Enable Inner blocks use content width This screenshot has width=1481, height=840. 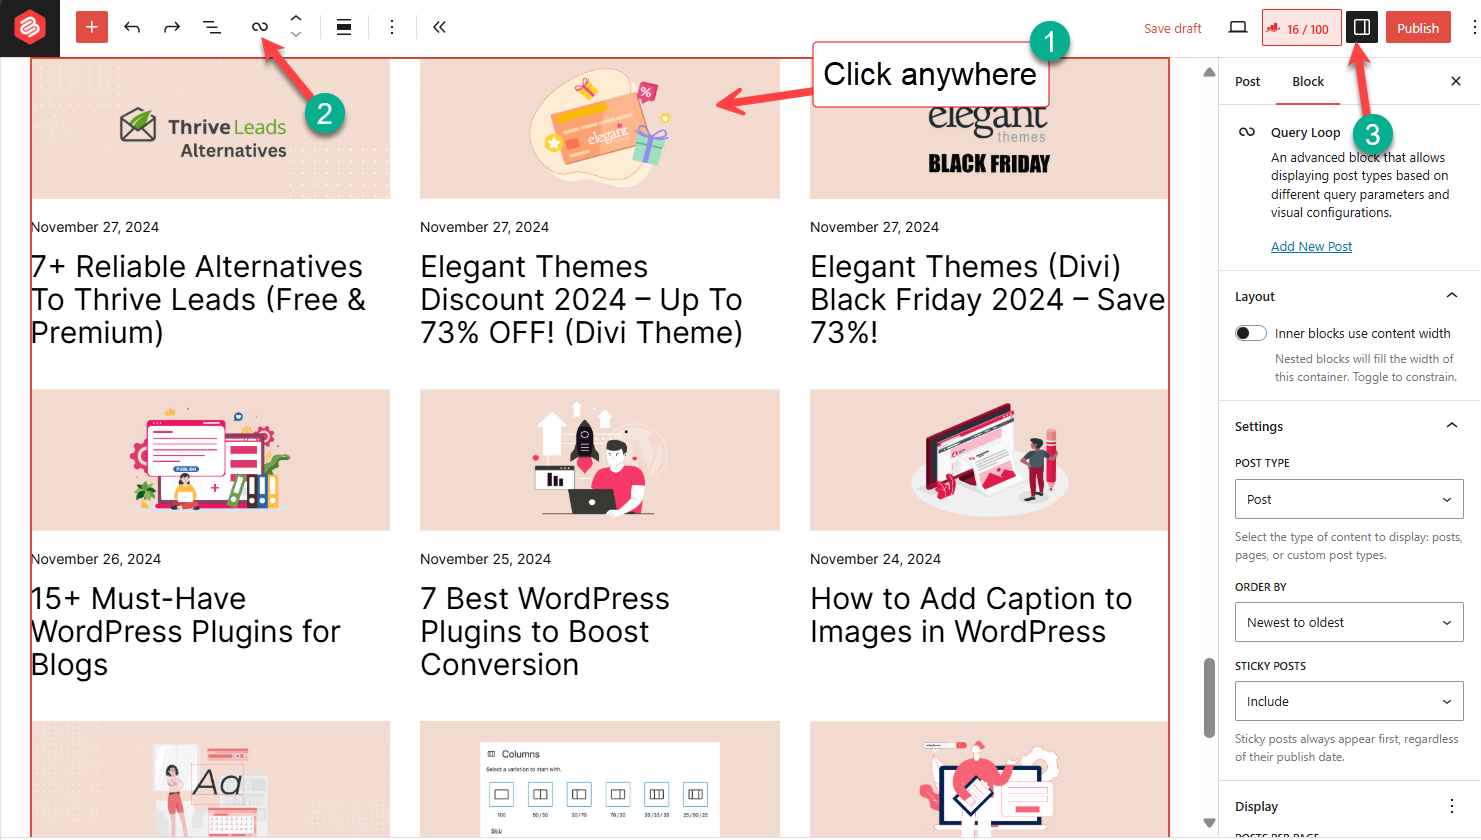(1249, 332)
